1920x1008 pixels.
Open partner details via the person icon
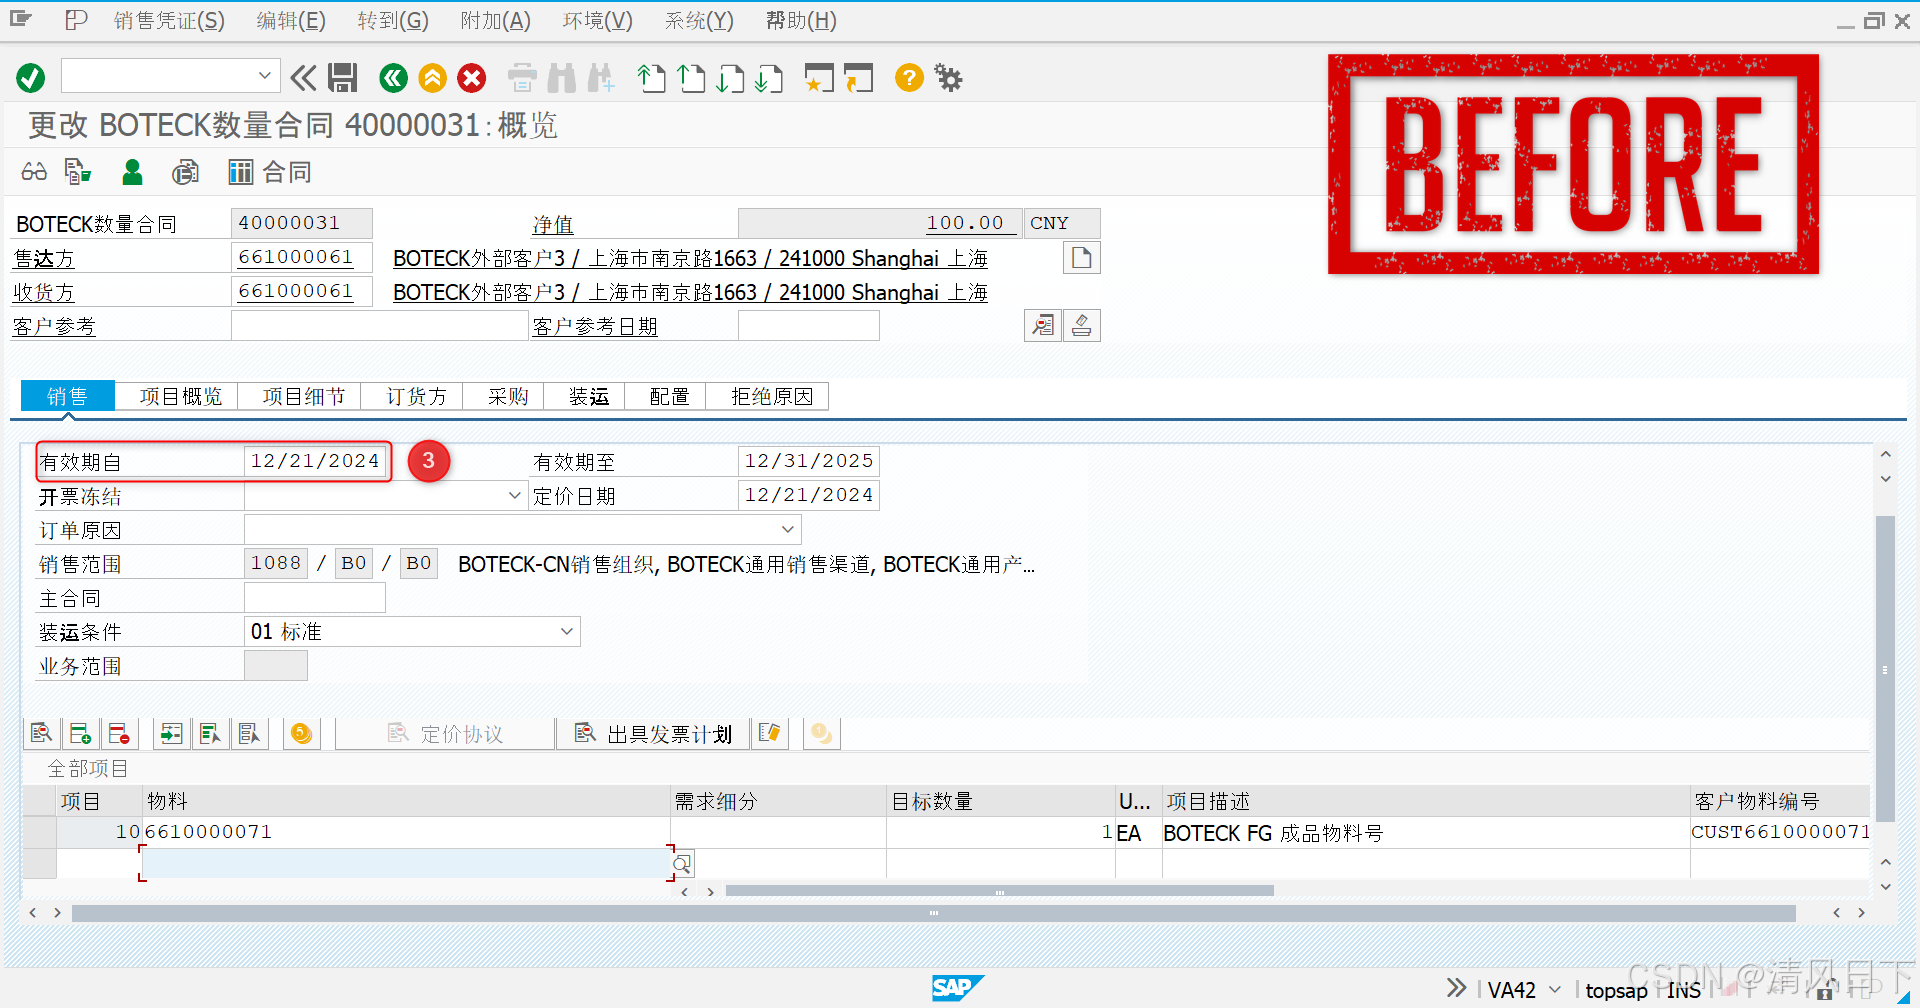tap(132, 171)
